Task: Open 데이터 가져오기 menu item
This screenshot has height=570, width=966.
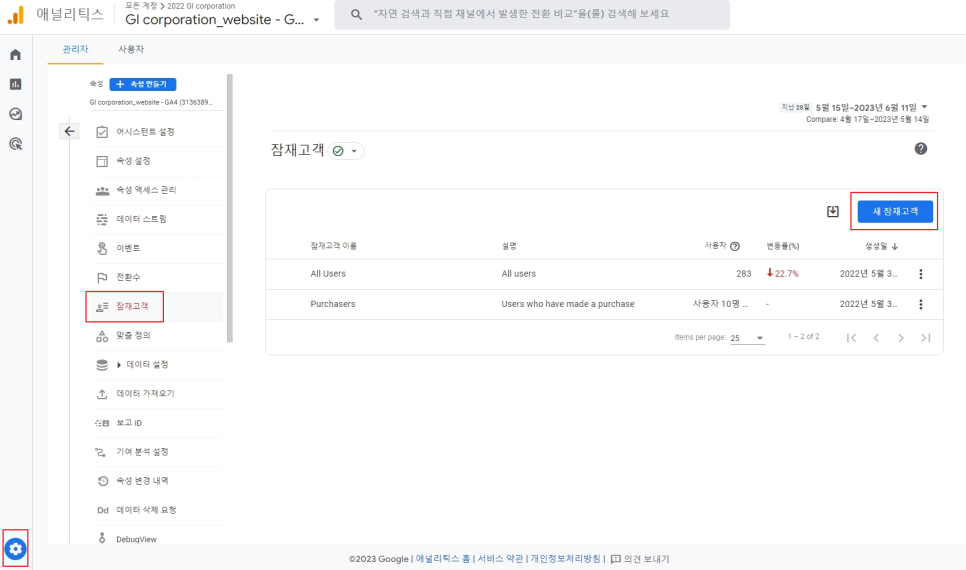Action: [157, 393]
